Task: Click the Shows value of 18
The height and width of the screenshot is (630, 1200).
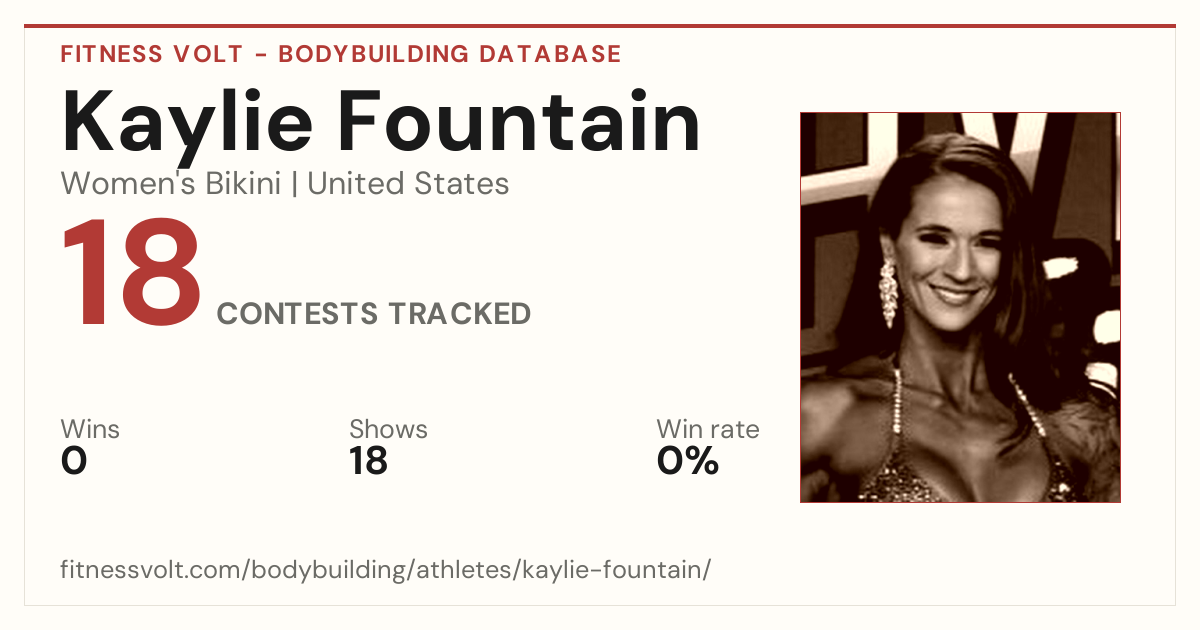Action: tap(369, 461)
